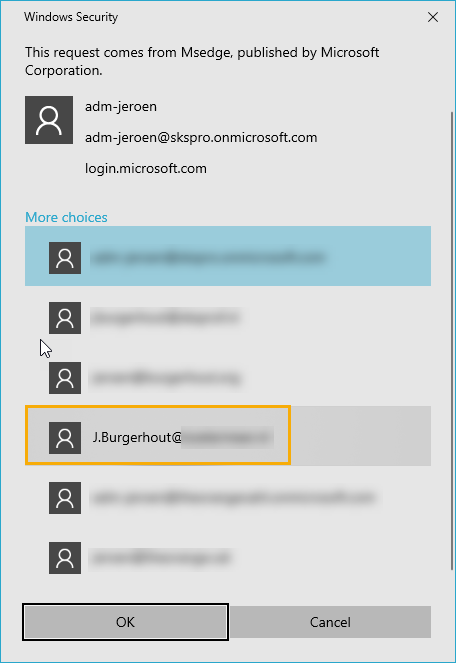Pick the second blurred account entry in the list
This screenshot has height=663, width=456.
[x=165, y=318]
